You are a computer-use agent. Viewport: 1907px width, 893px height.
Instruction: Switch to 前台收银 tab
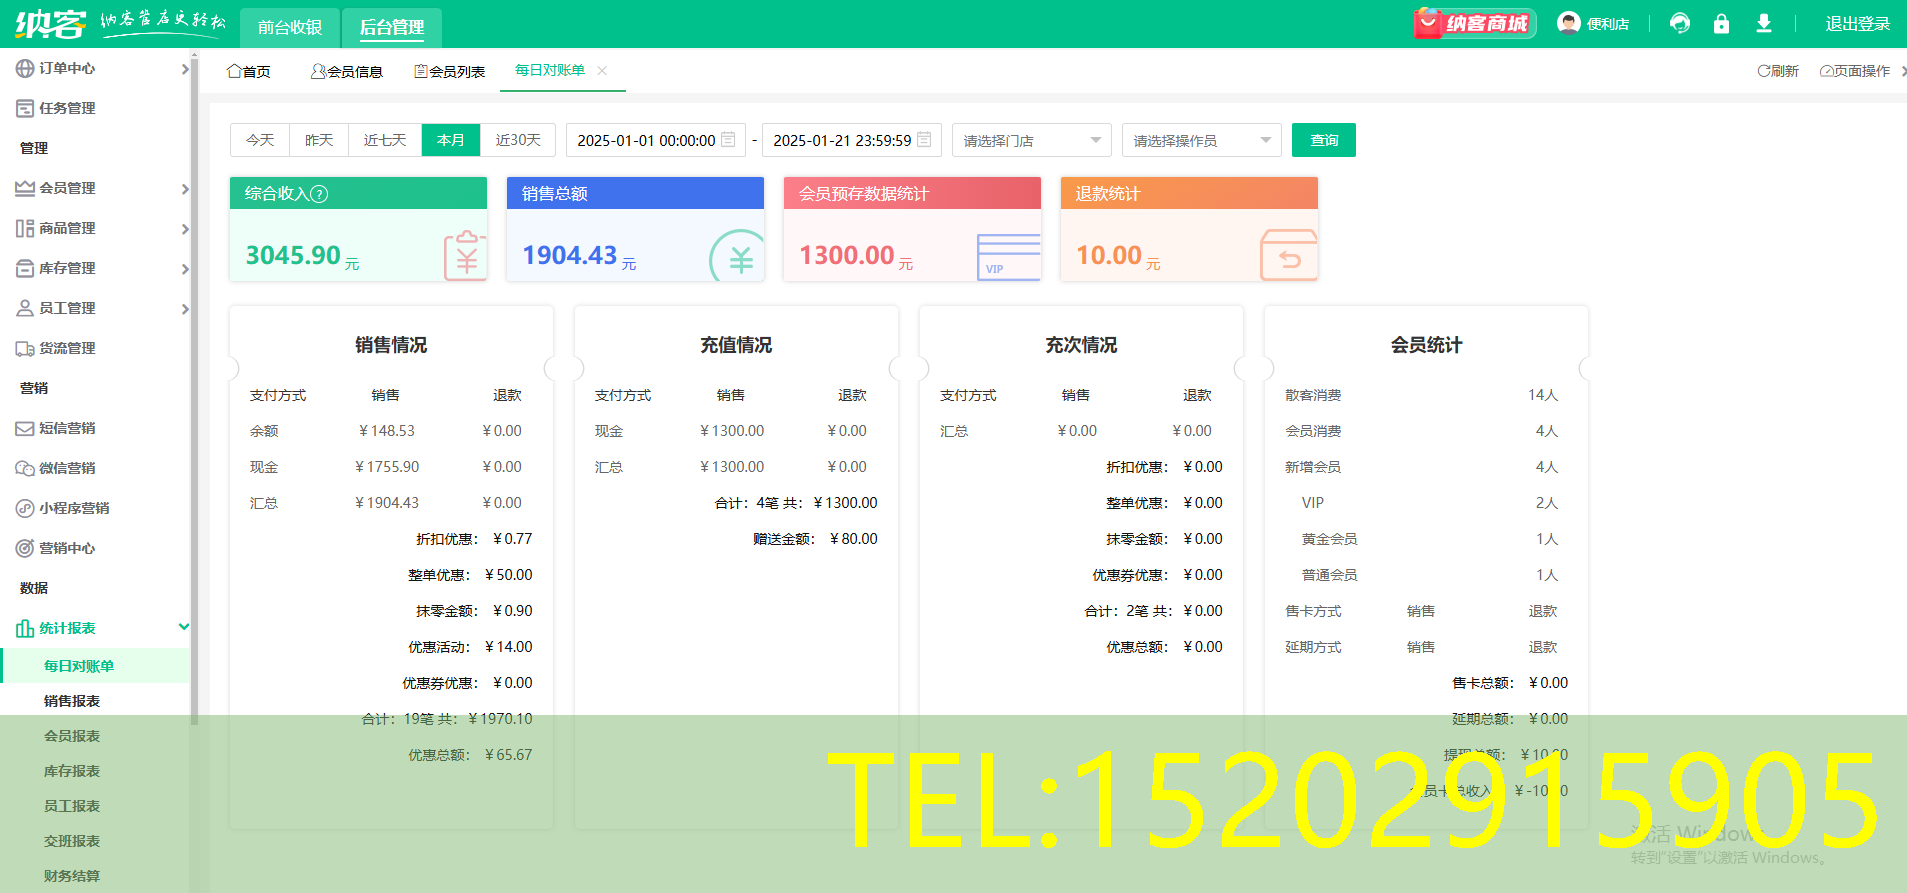pyautogui.click(x=290, y=27)
